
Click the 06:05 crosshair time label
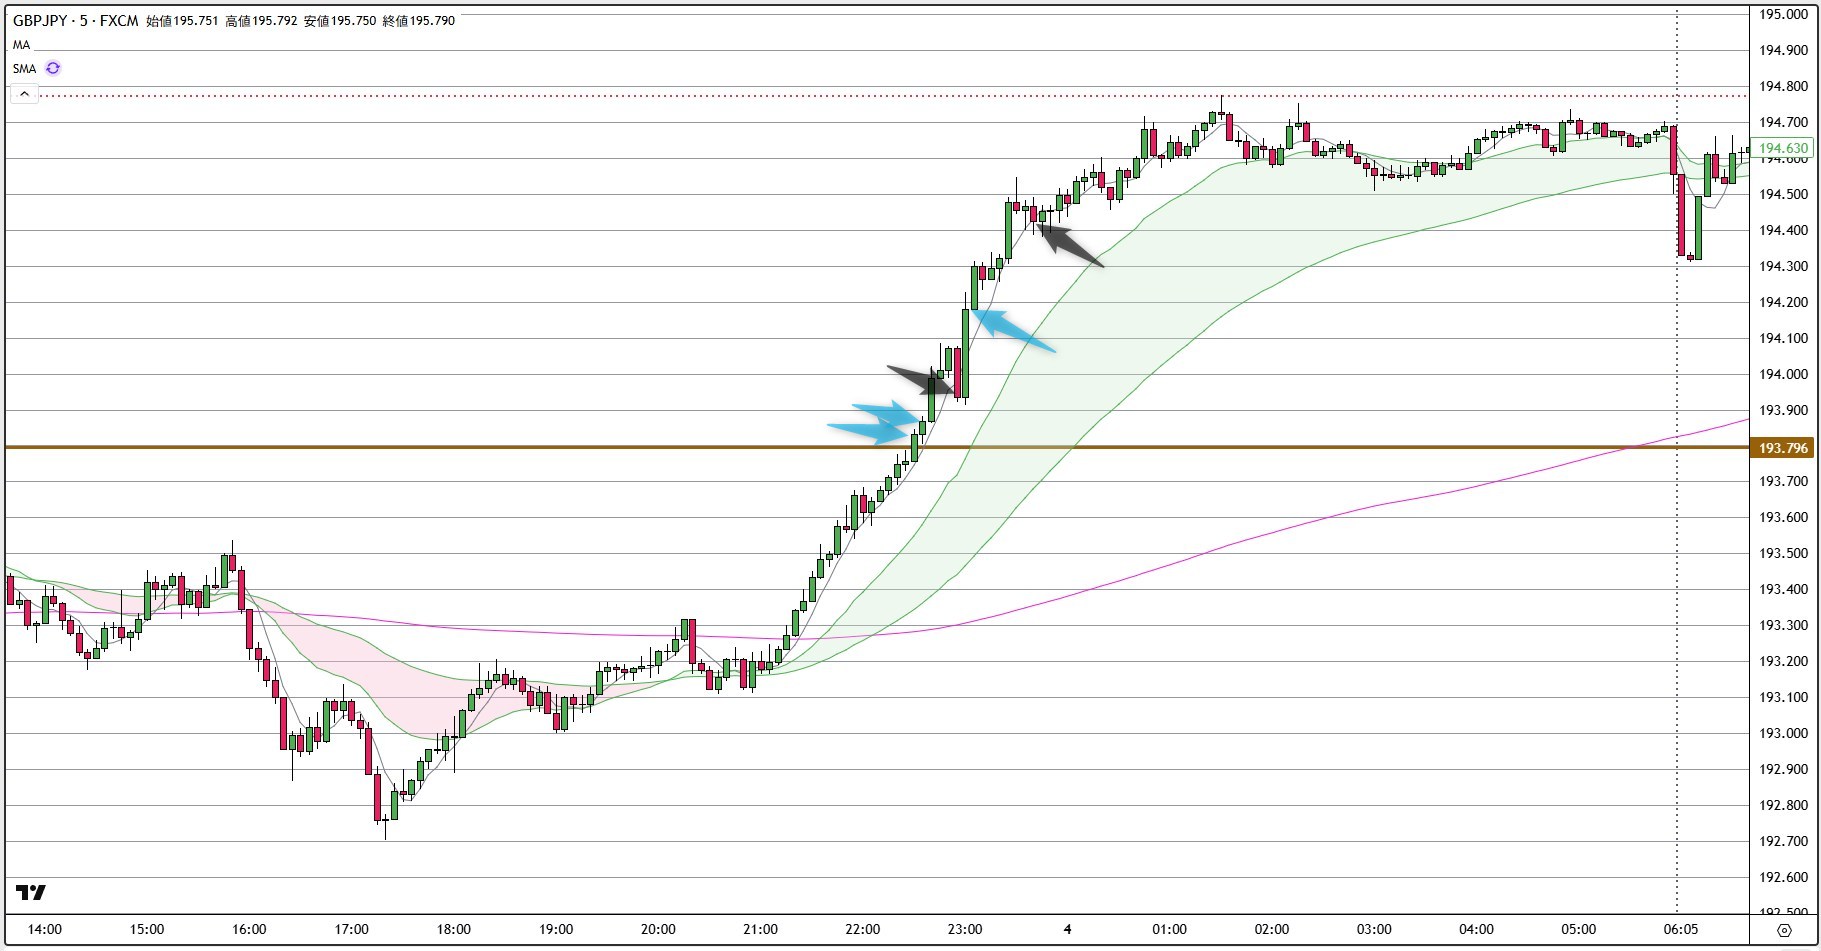(x=1681, y=929)
